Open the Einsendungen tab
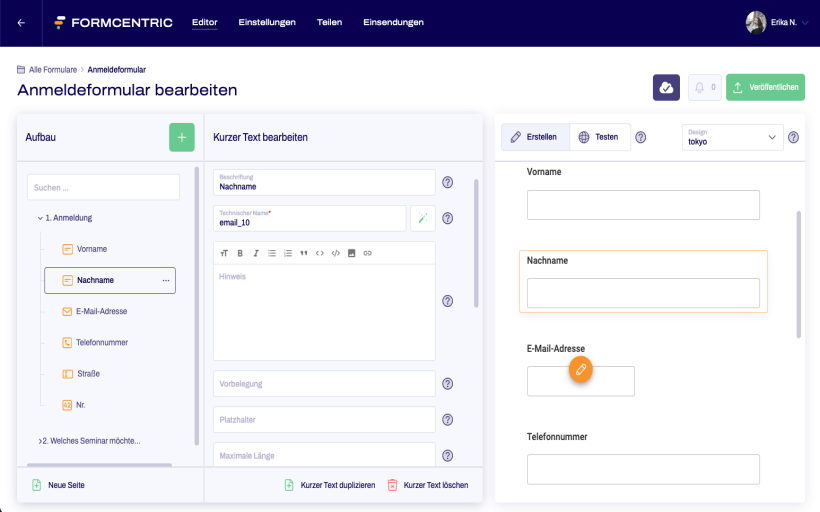The width and height of the screenshot is (820, 512). (x=393, y=22)
